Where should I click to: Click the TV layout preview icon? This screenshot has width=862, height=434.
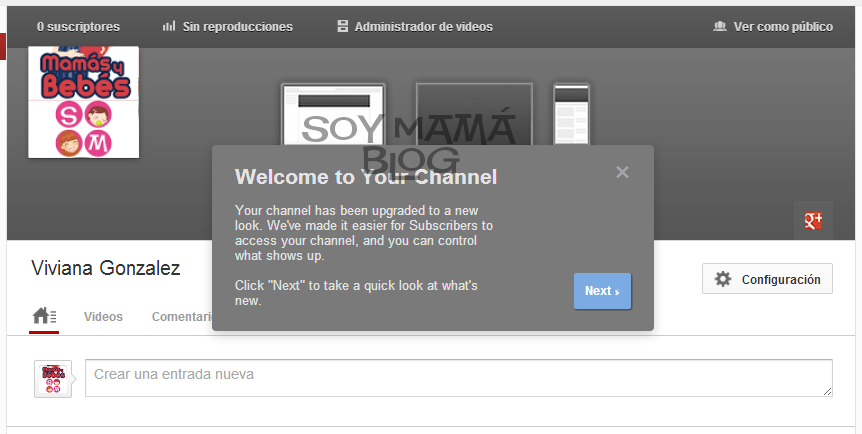tap(474, 114)
